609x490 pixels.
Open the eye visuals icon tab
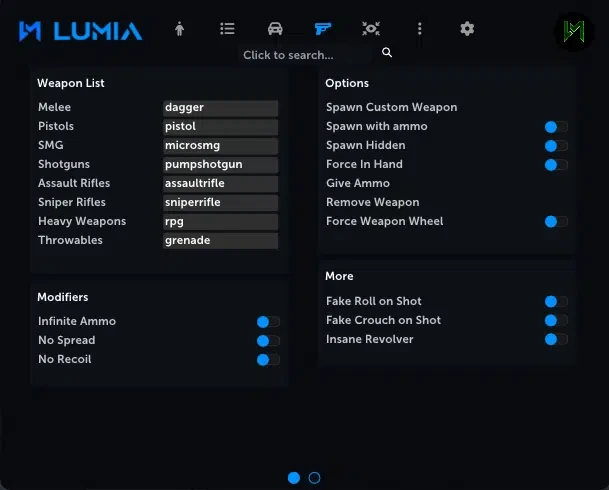[x=371, y=29]
